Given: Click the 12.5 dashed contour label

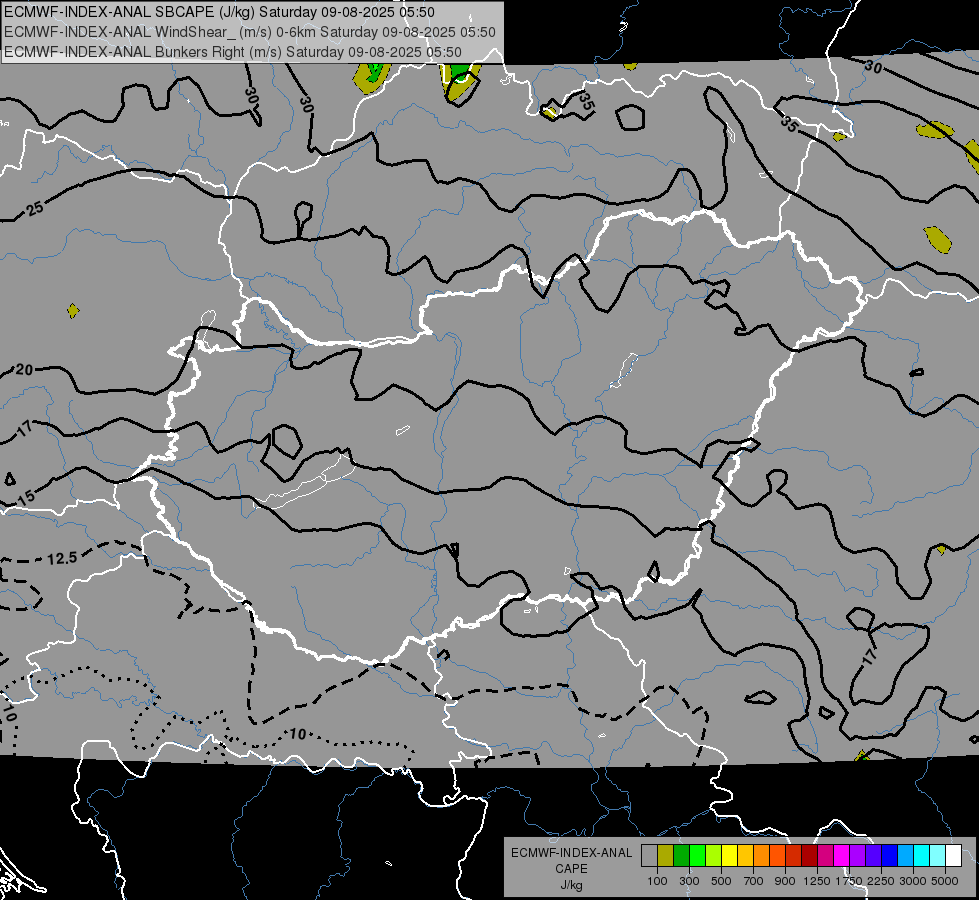Looking at the screenshot, I should (62, 558).
